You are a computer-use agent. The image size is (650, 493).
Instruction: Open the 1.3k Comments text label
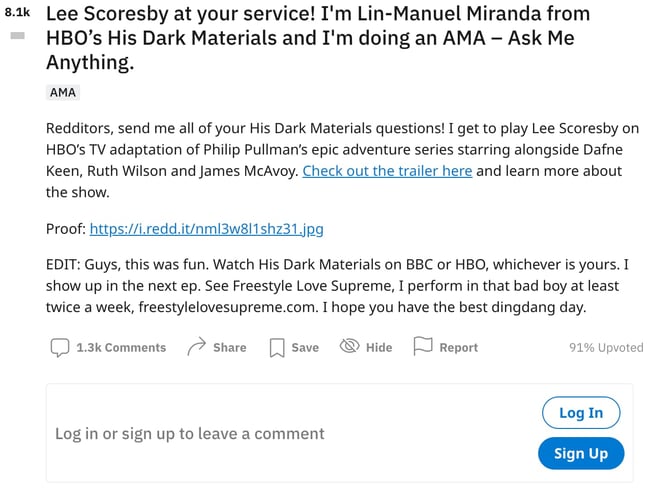[121, 347]
